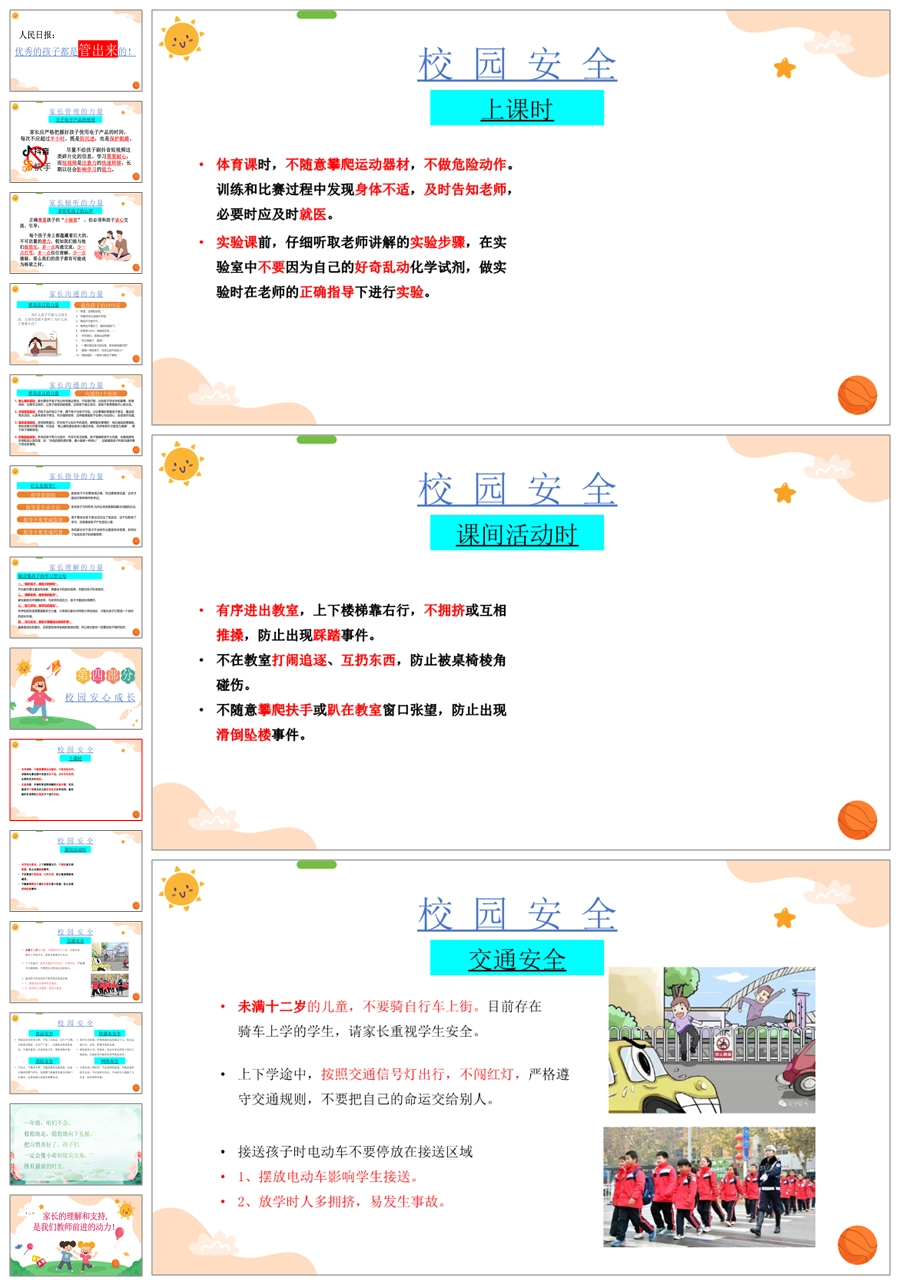Open the 家长指导的力量 slide thumbnail
The image size is (900, 1286).
tap(76, 506)
